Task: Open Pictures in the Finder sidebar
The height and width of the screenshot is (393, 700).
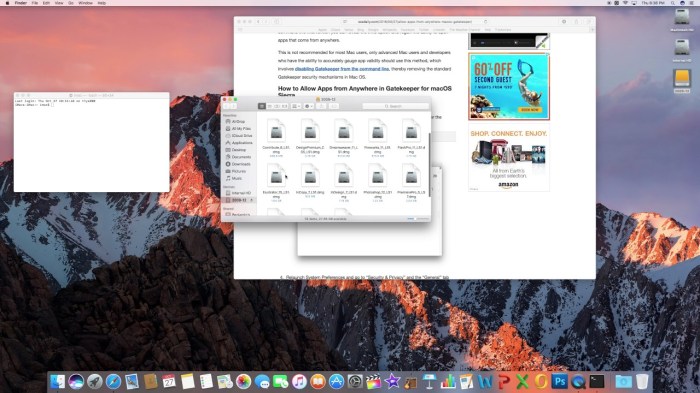Action: [239, 171]
